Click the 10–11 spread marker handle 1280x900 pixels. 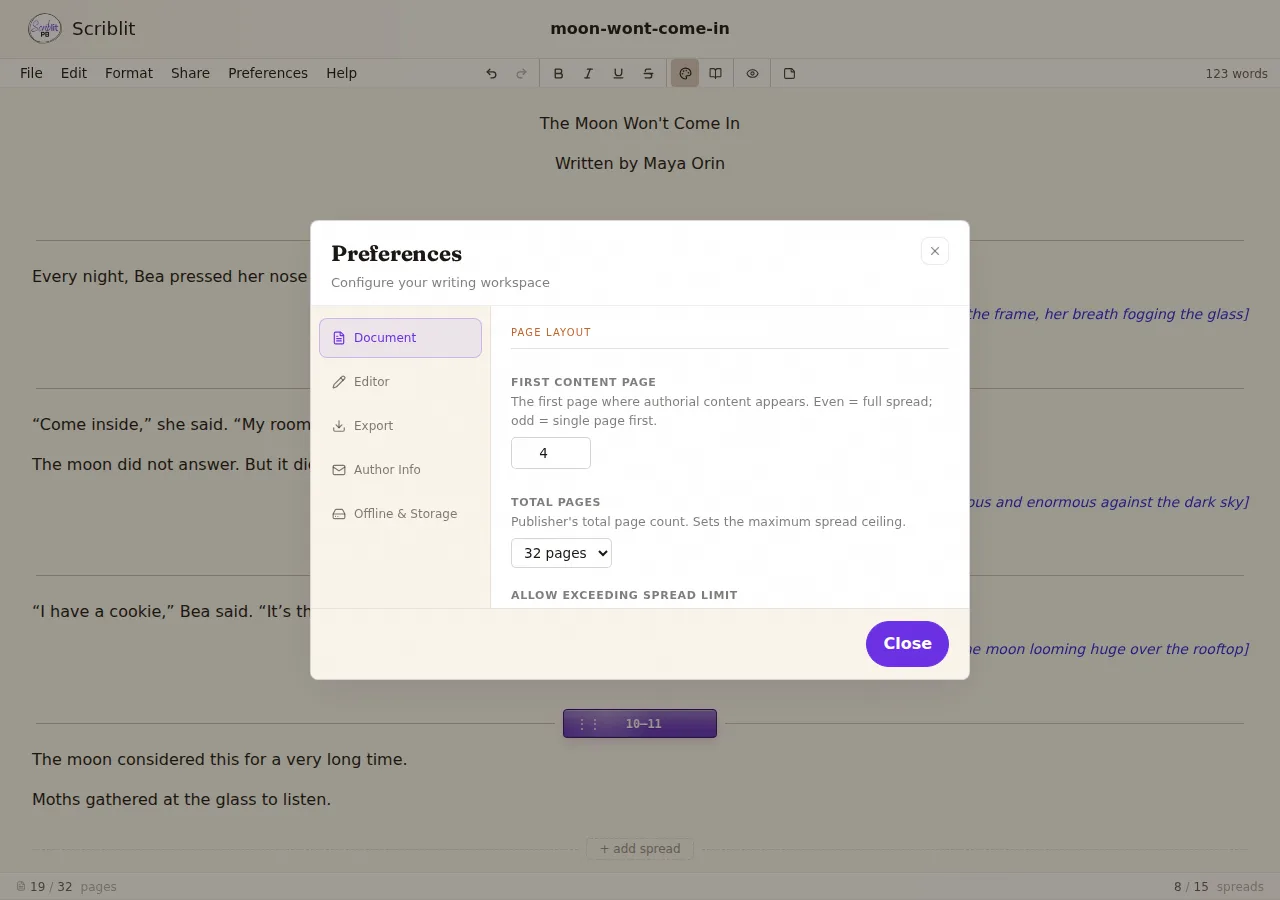pos(640,724)
